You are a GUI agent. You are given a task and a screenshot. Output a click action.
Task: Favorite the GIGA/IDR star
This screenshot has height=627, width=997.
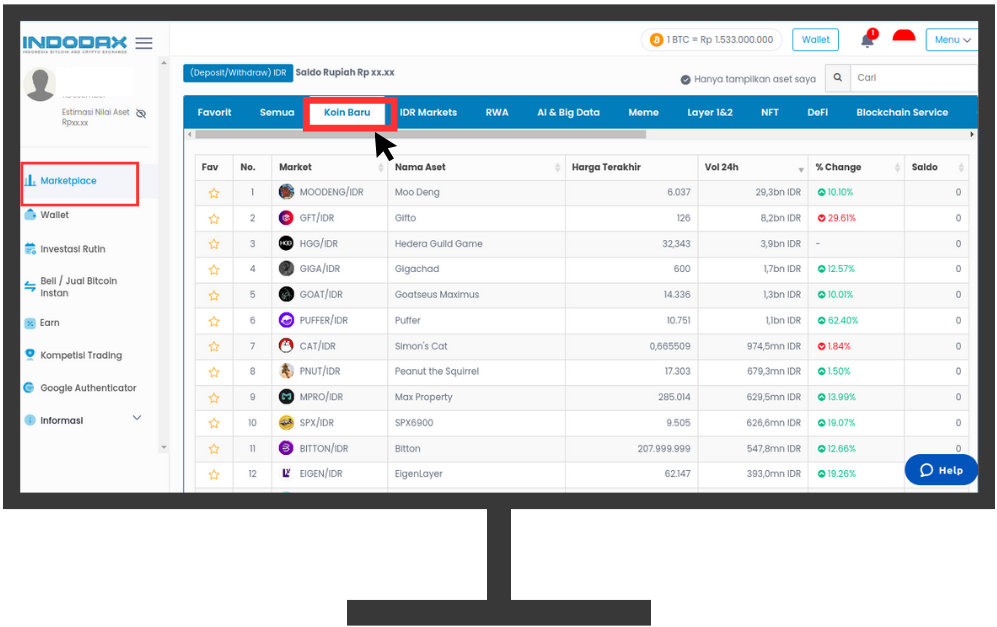point(214,270)
